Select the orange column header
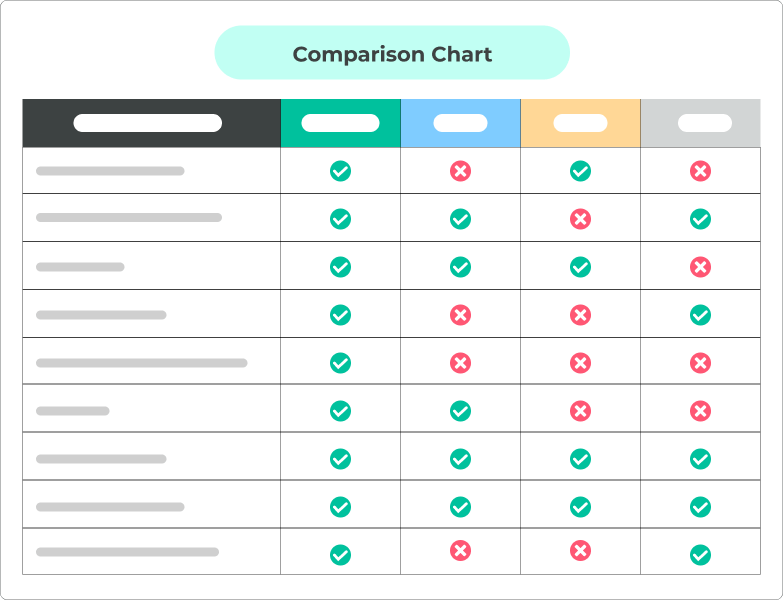783x600 pixels. (580, 123)
